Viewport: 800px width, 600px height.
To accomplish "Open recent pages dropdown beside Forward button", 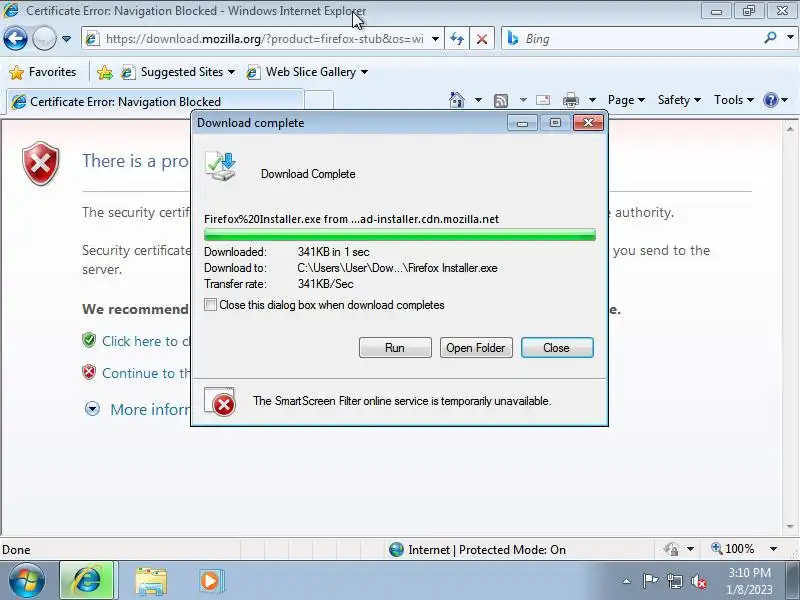I will point(66,39).
